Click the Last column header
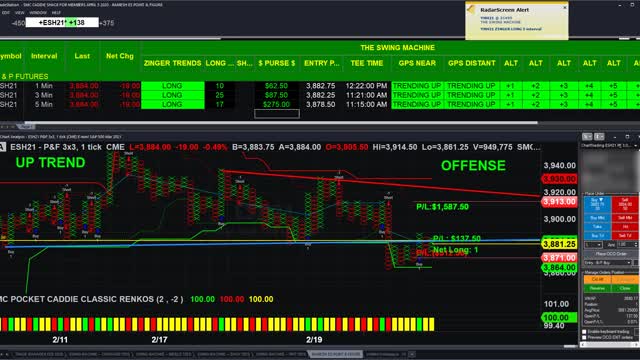640x360 pixels. click(x=82, y=56)
